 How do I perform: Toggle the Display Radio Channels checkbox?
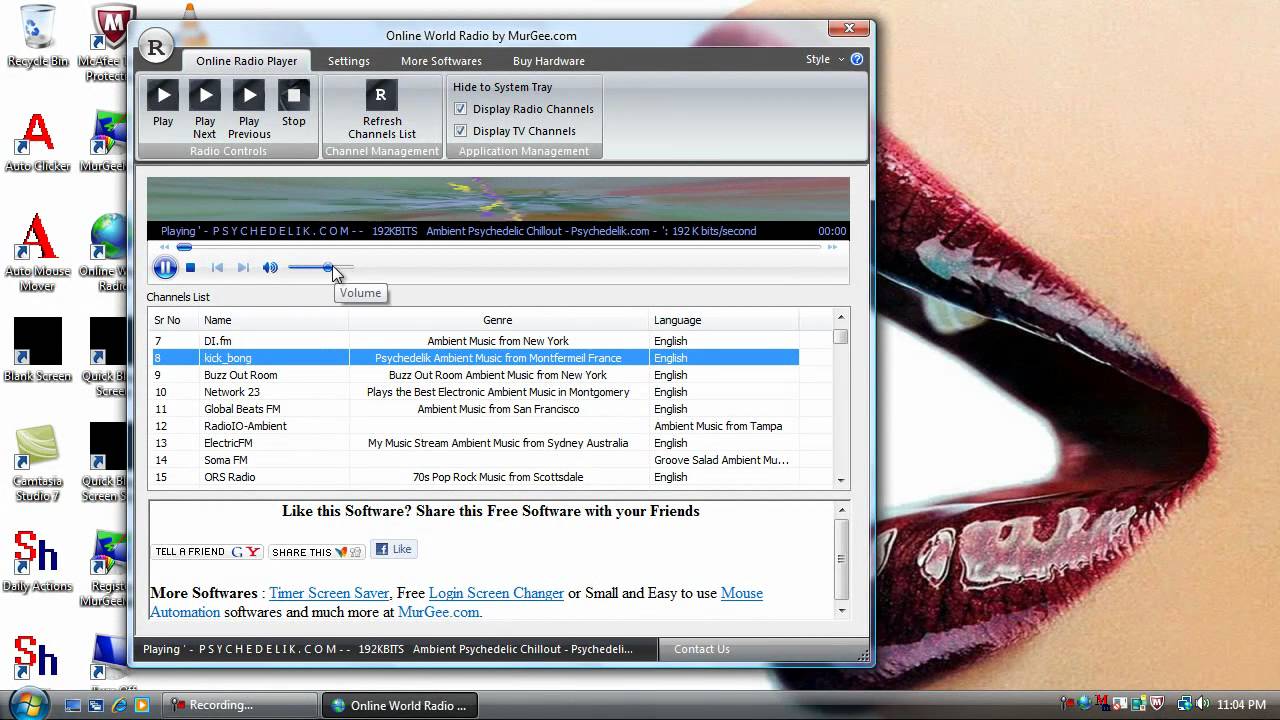click(461, 109)
